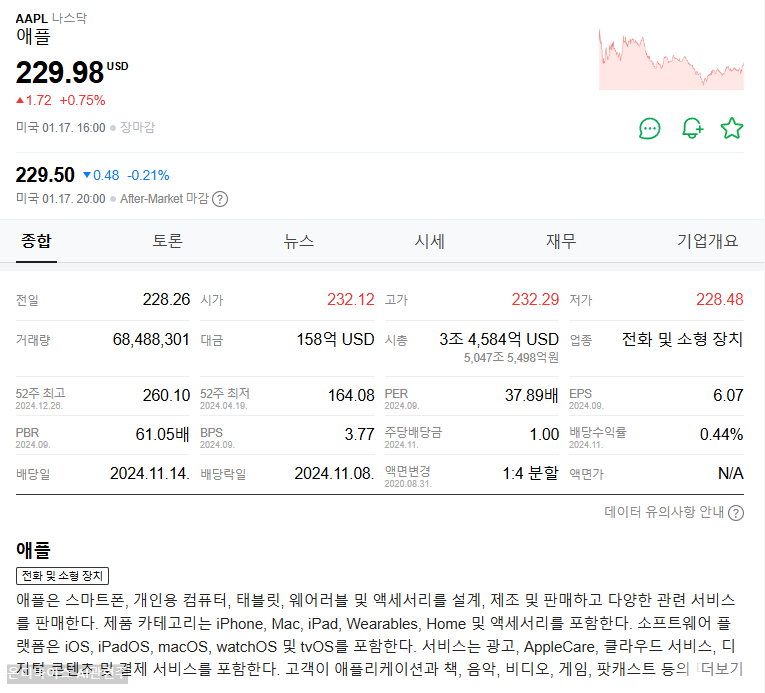Click the 거래량 value 68,488,301
This screenshot has width=765, height=693.
(x=151, y=339)
